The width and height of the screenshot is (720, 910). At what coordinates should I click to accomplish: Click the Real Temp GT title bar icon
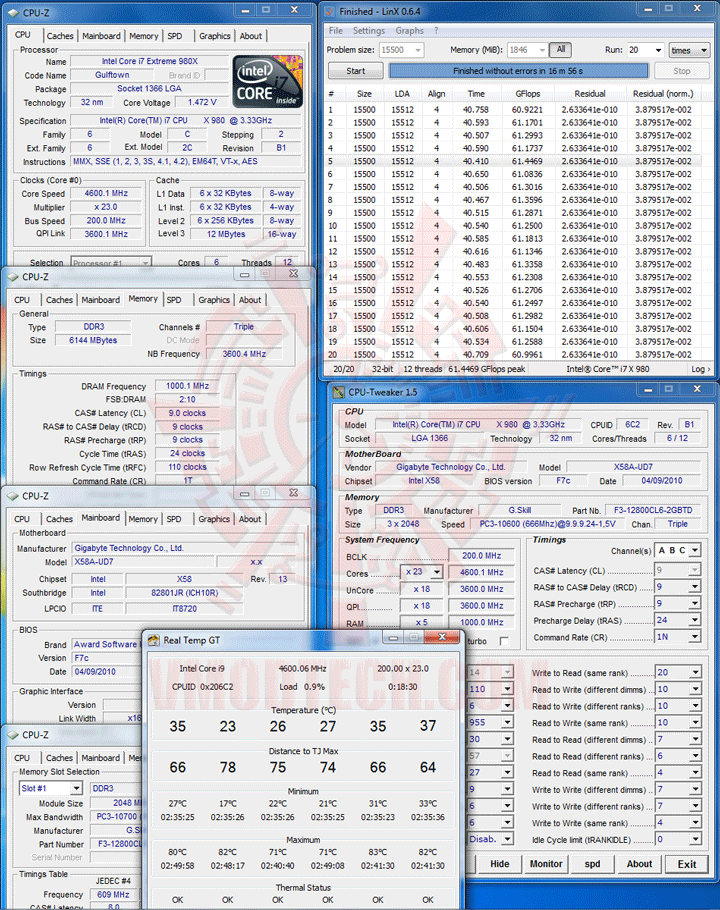(x=154, y=640)
